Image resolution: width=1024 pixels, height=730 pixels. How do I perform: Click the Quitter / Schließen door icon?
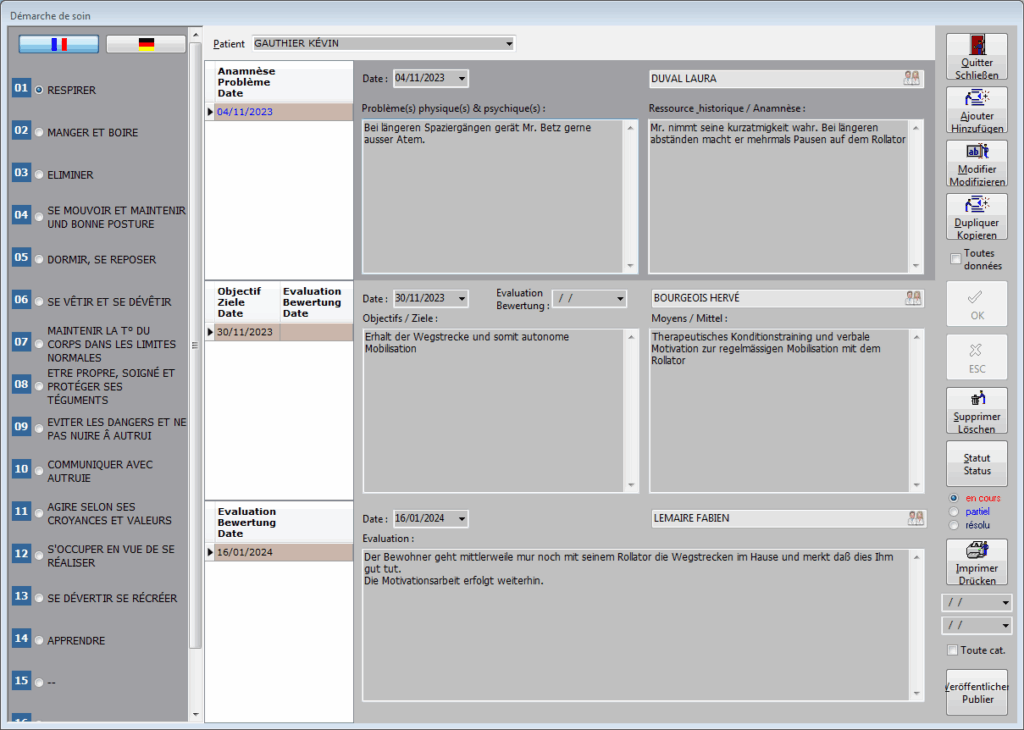tap(976, 45)
